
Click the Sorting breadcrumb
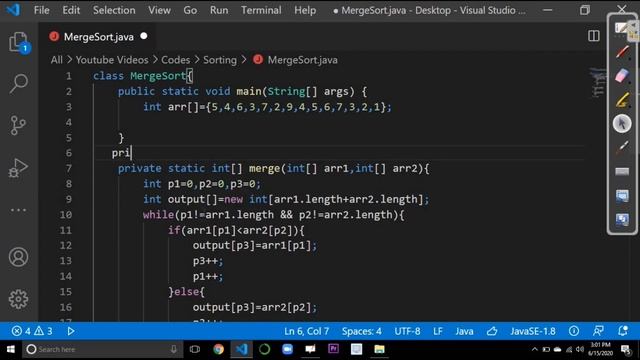tap(220, 60)
